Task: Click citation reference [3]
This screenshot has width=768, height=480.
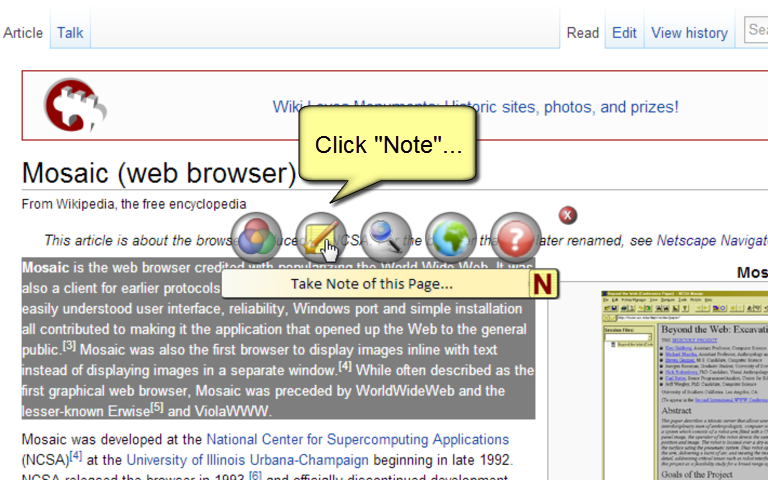Action: coord(69,345)
